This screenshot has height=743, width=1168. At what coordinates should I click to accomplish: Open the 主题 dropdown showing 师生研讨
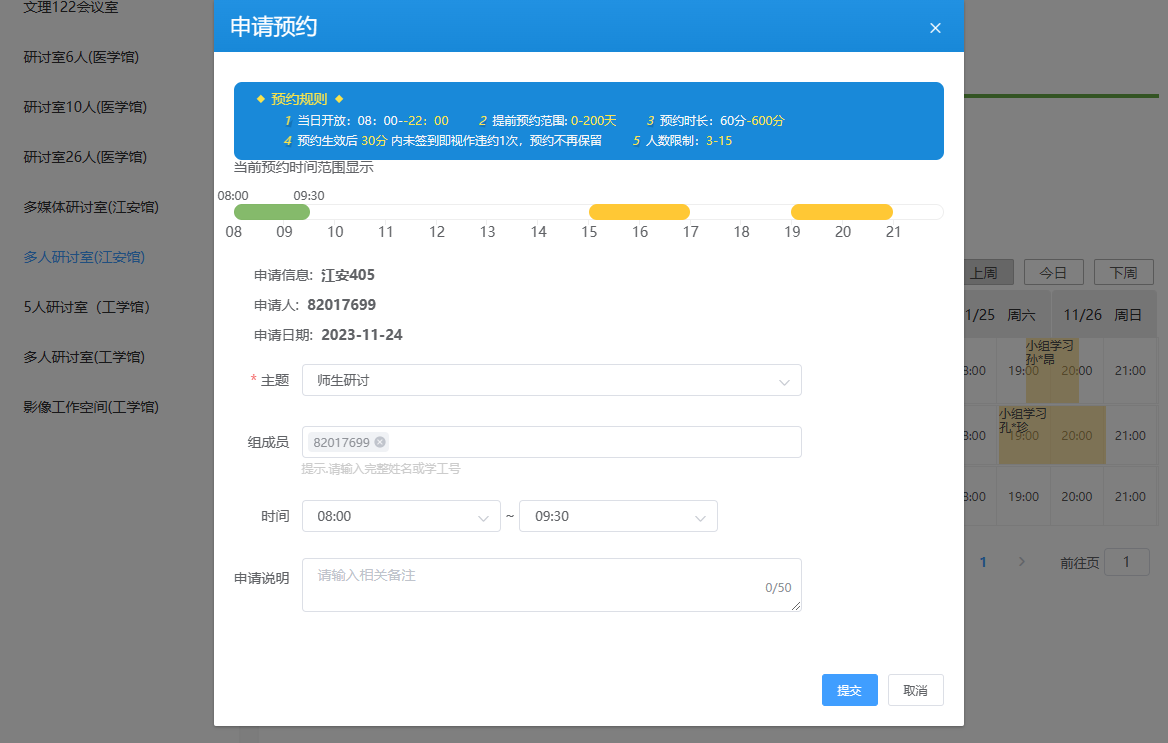coord(551,380)
